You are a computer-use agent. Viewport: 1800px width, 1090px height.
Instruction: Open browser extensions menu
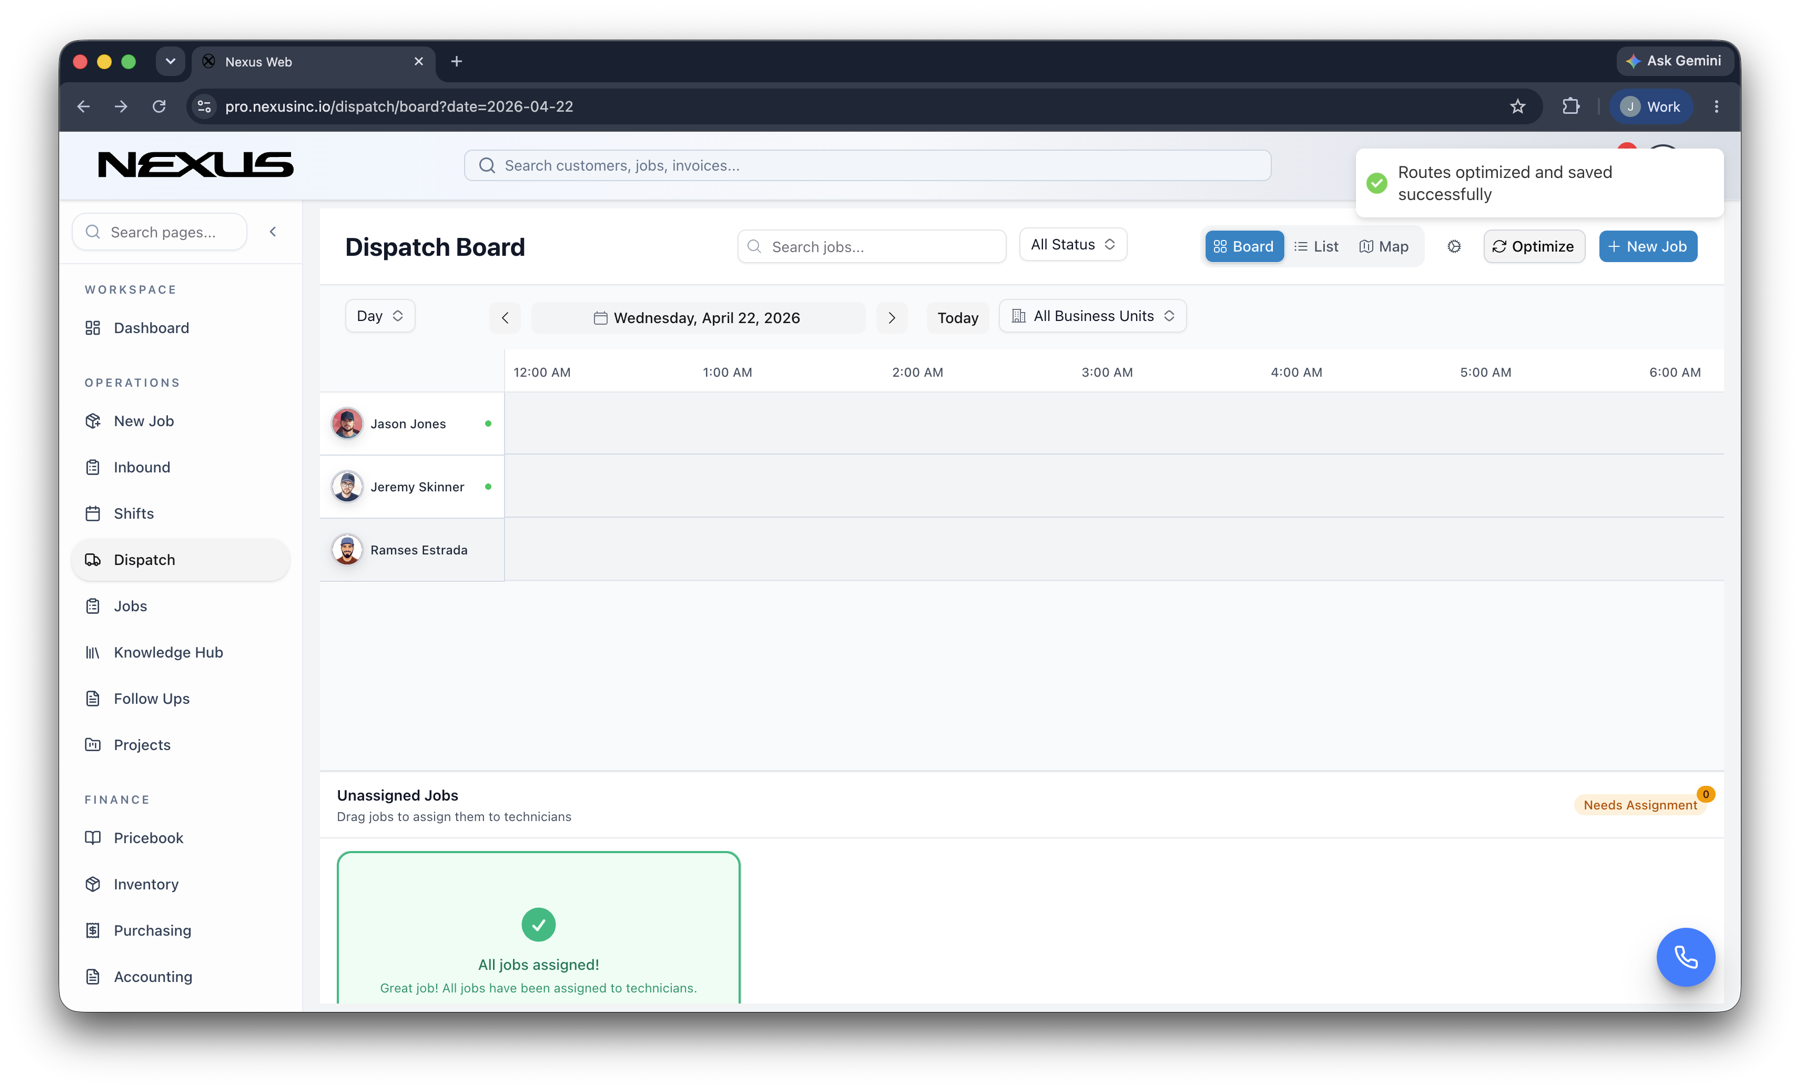tap(1571, 106)
